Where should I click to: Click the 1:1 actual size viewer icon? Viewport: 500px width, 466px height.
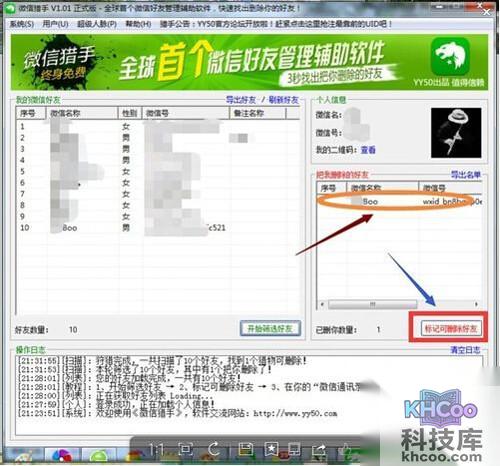tap(156, 450)
